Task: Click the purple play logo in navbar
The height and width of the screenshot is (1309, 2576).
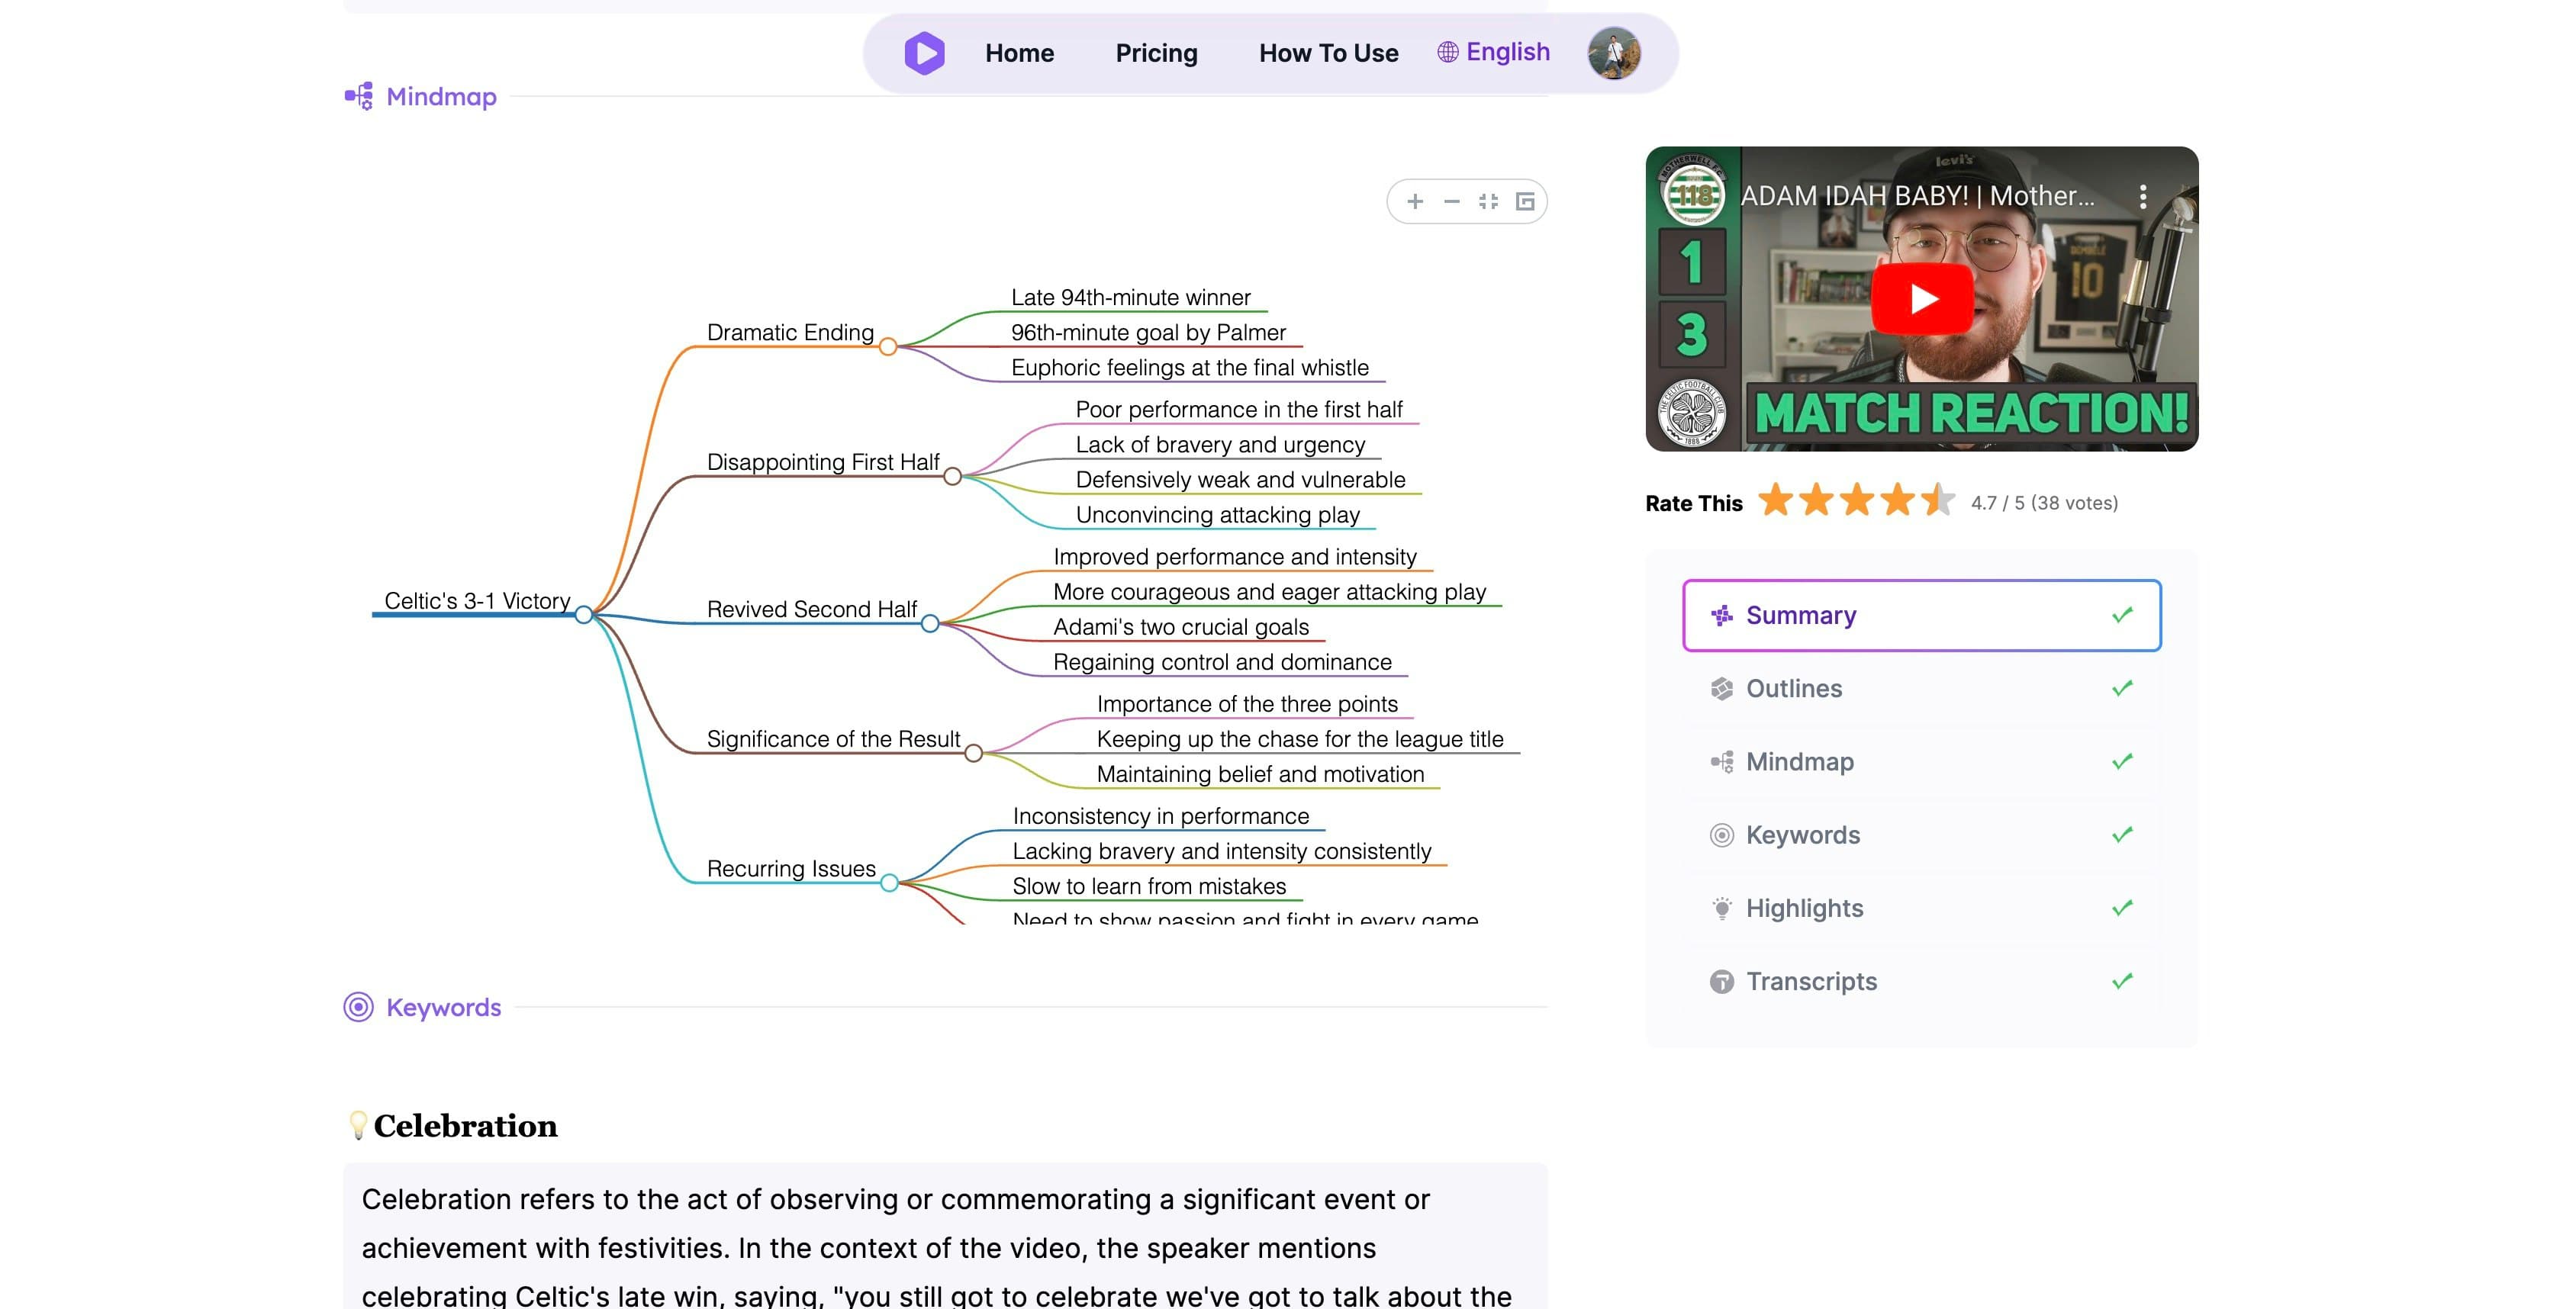Action: click(924, 53)
